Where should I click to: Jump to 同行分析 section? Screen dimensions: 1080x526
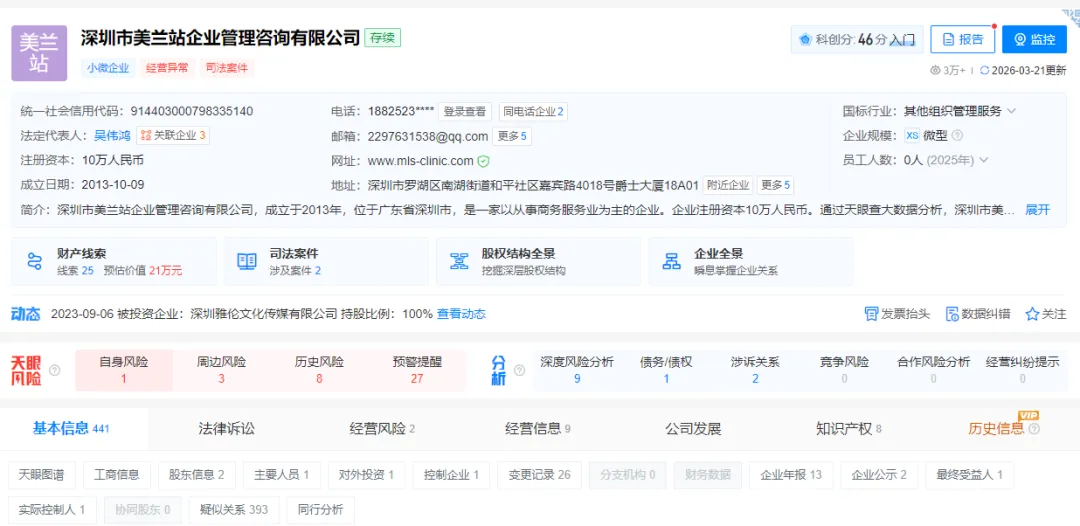pyautogui.click(x=320, y=509)
